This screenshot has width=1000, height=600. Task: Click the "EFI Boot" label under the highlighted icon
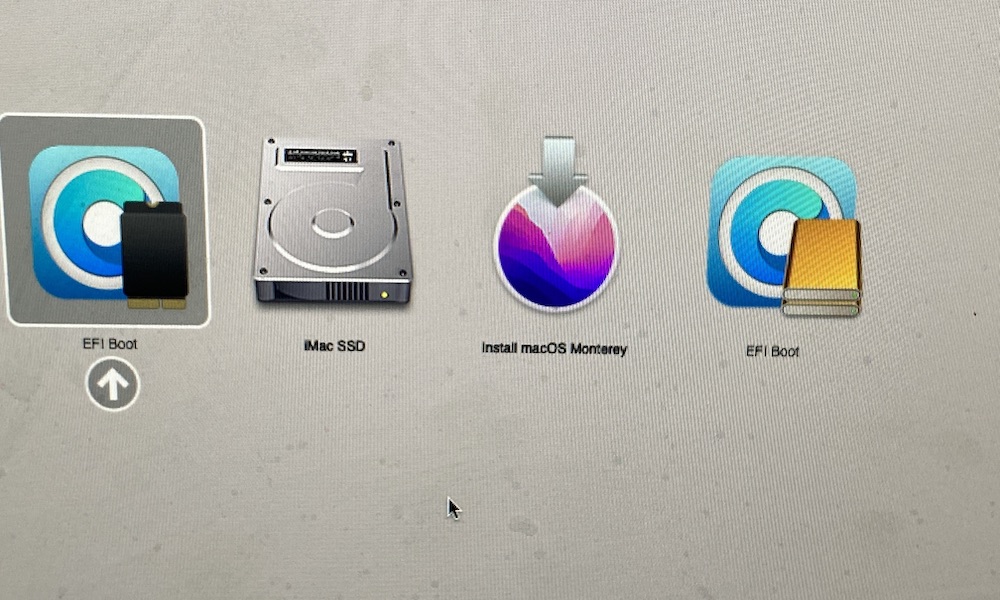pyautogui.click(x=110, y=344)
